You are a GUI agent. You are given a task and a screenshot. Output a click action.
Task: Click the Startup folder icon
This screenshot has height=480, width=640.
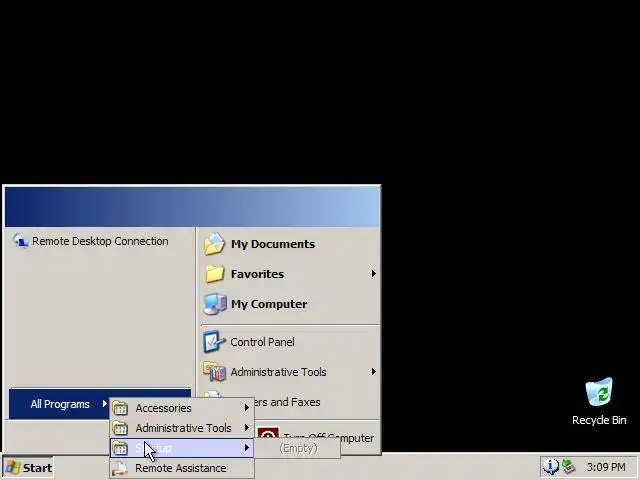tap(120, 448)
